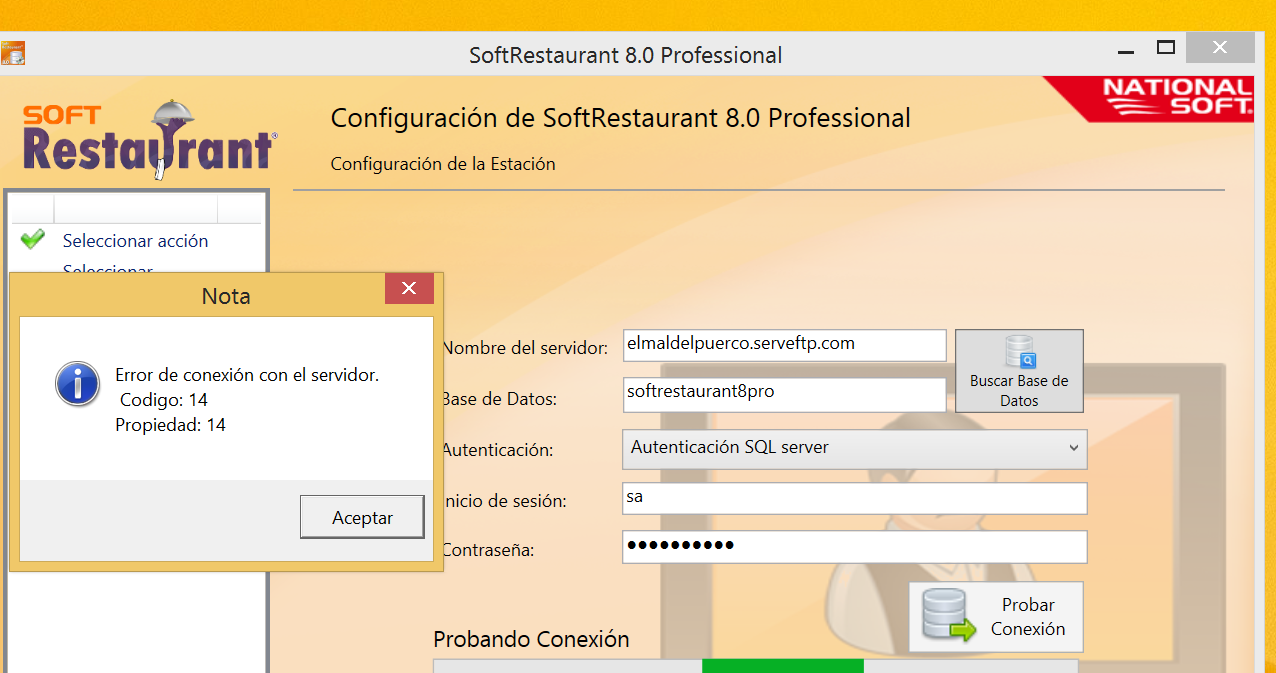Viewport: 1276px width, 673px height.
Task: Click the Probando Conexión label
Action: click(x=531, y=639)
